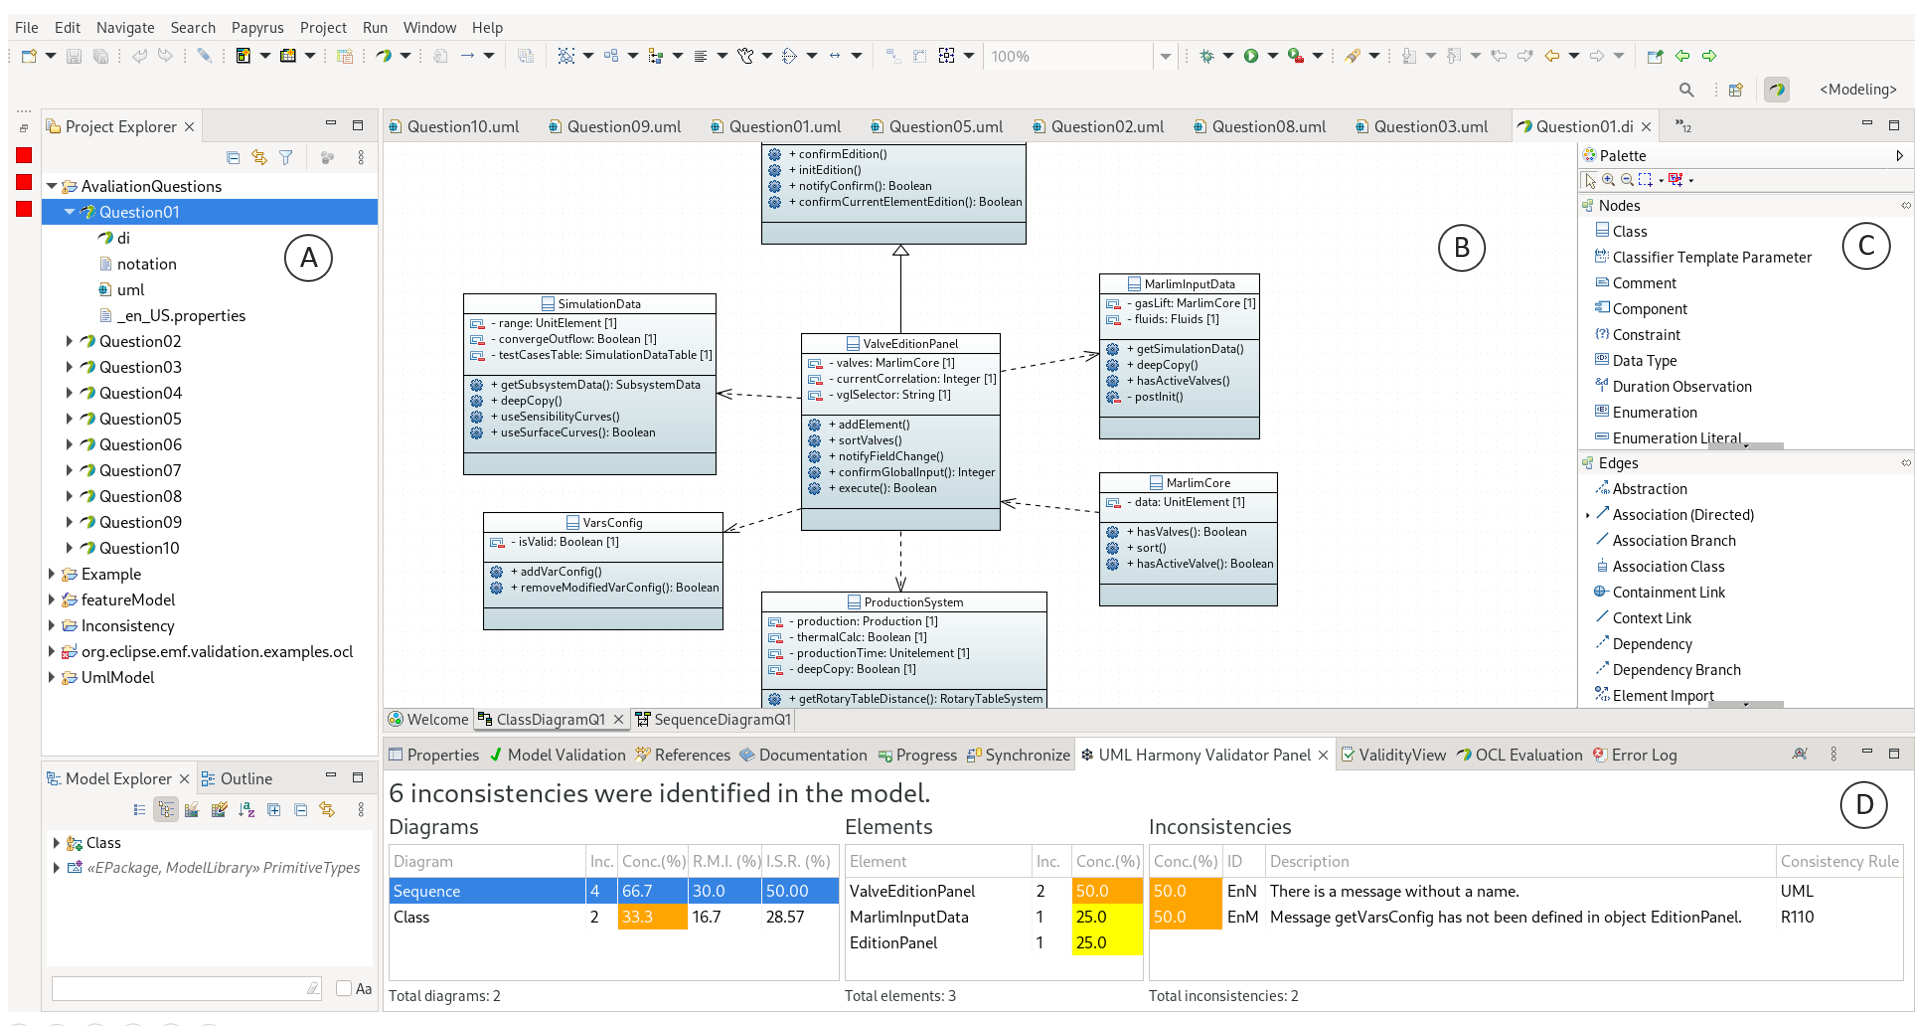
Task: Open the Model Validation view tab
Action: [x=565, y=755]
